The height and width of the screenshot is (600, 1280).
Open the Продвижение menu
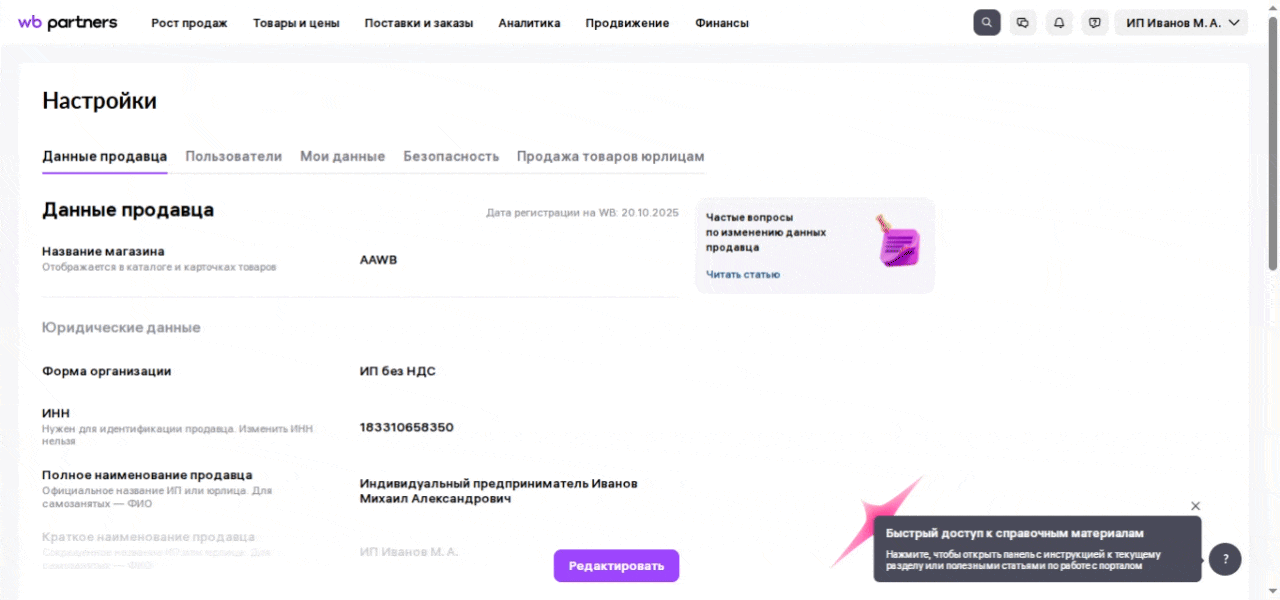(628, 23)
